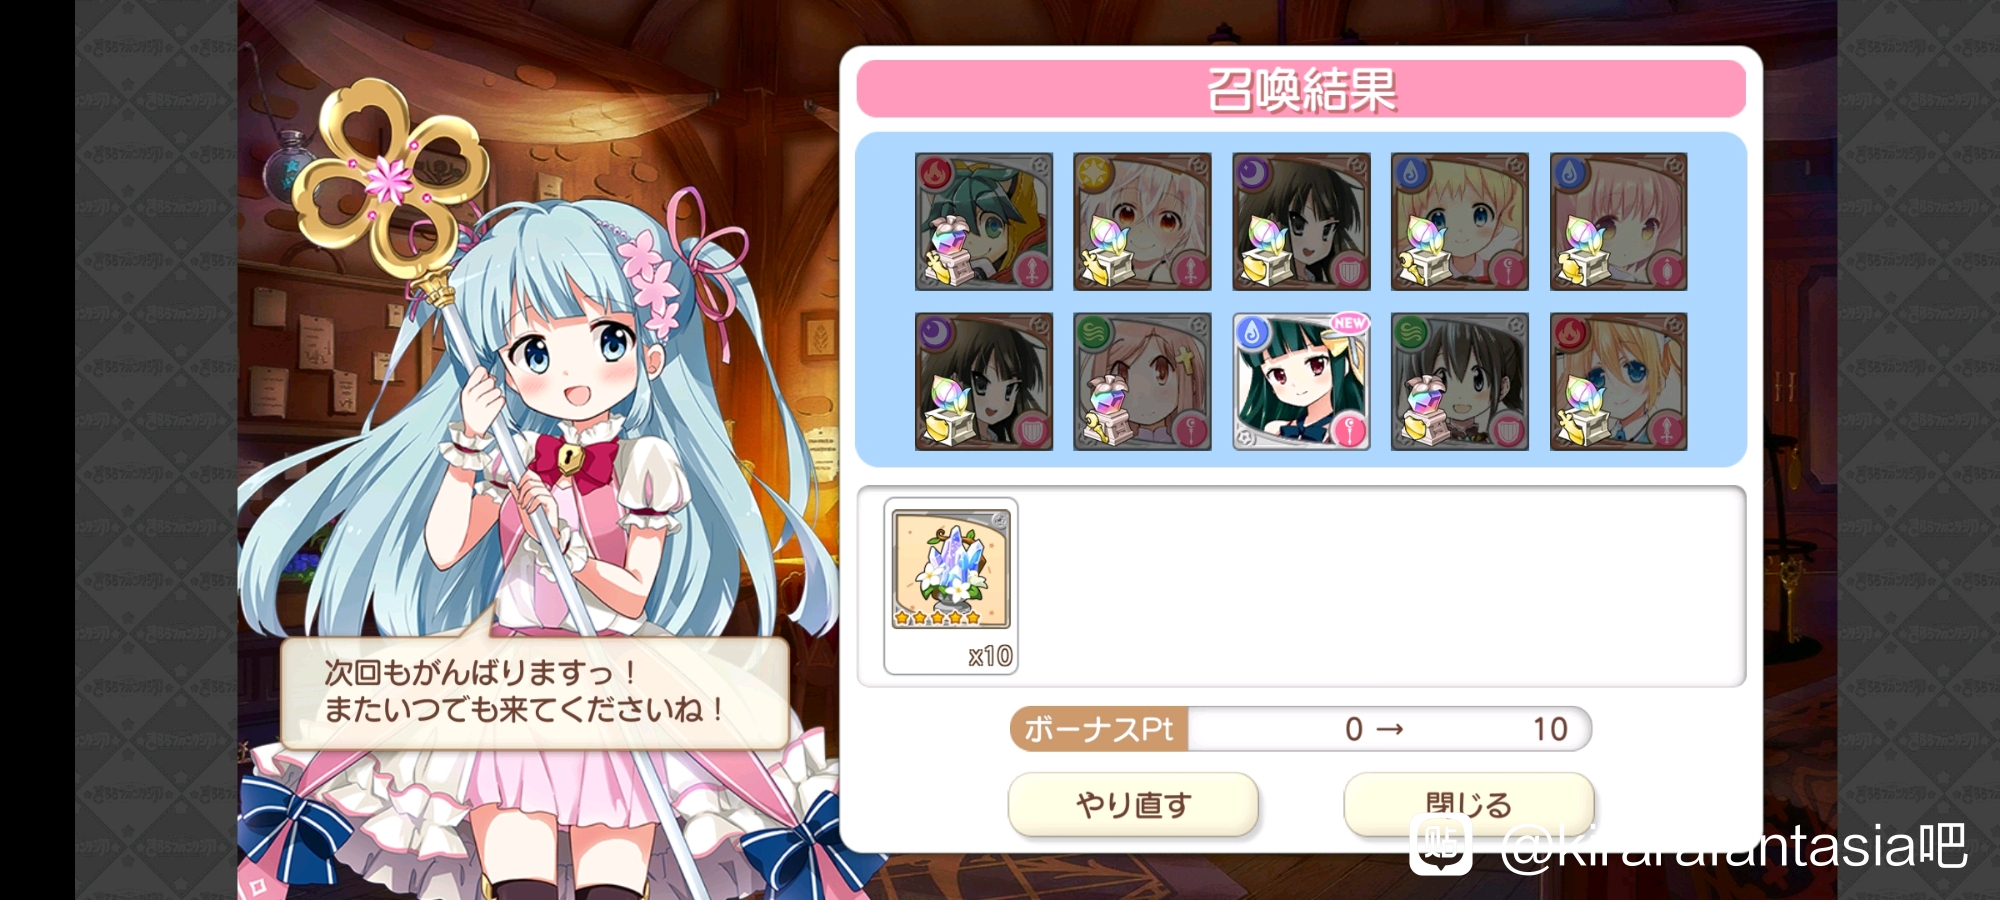Viewport: 2000px width, 900px height.
Task: Tap the NEW badge on the character card
Action: (1349, 323)
